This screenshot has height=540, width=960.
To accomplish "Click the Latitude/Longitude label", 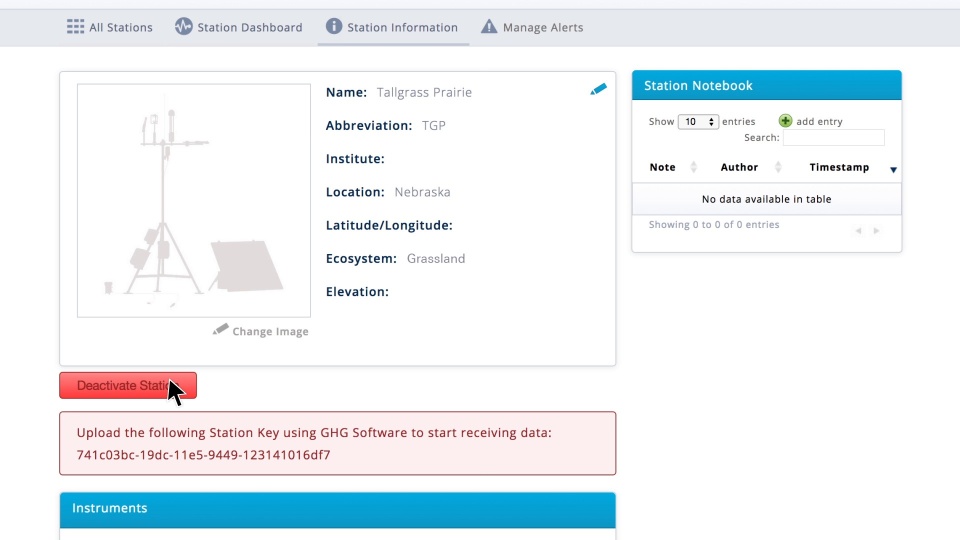I will [x=389, y=225].
